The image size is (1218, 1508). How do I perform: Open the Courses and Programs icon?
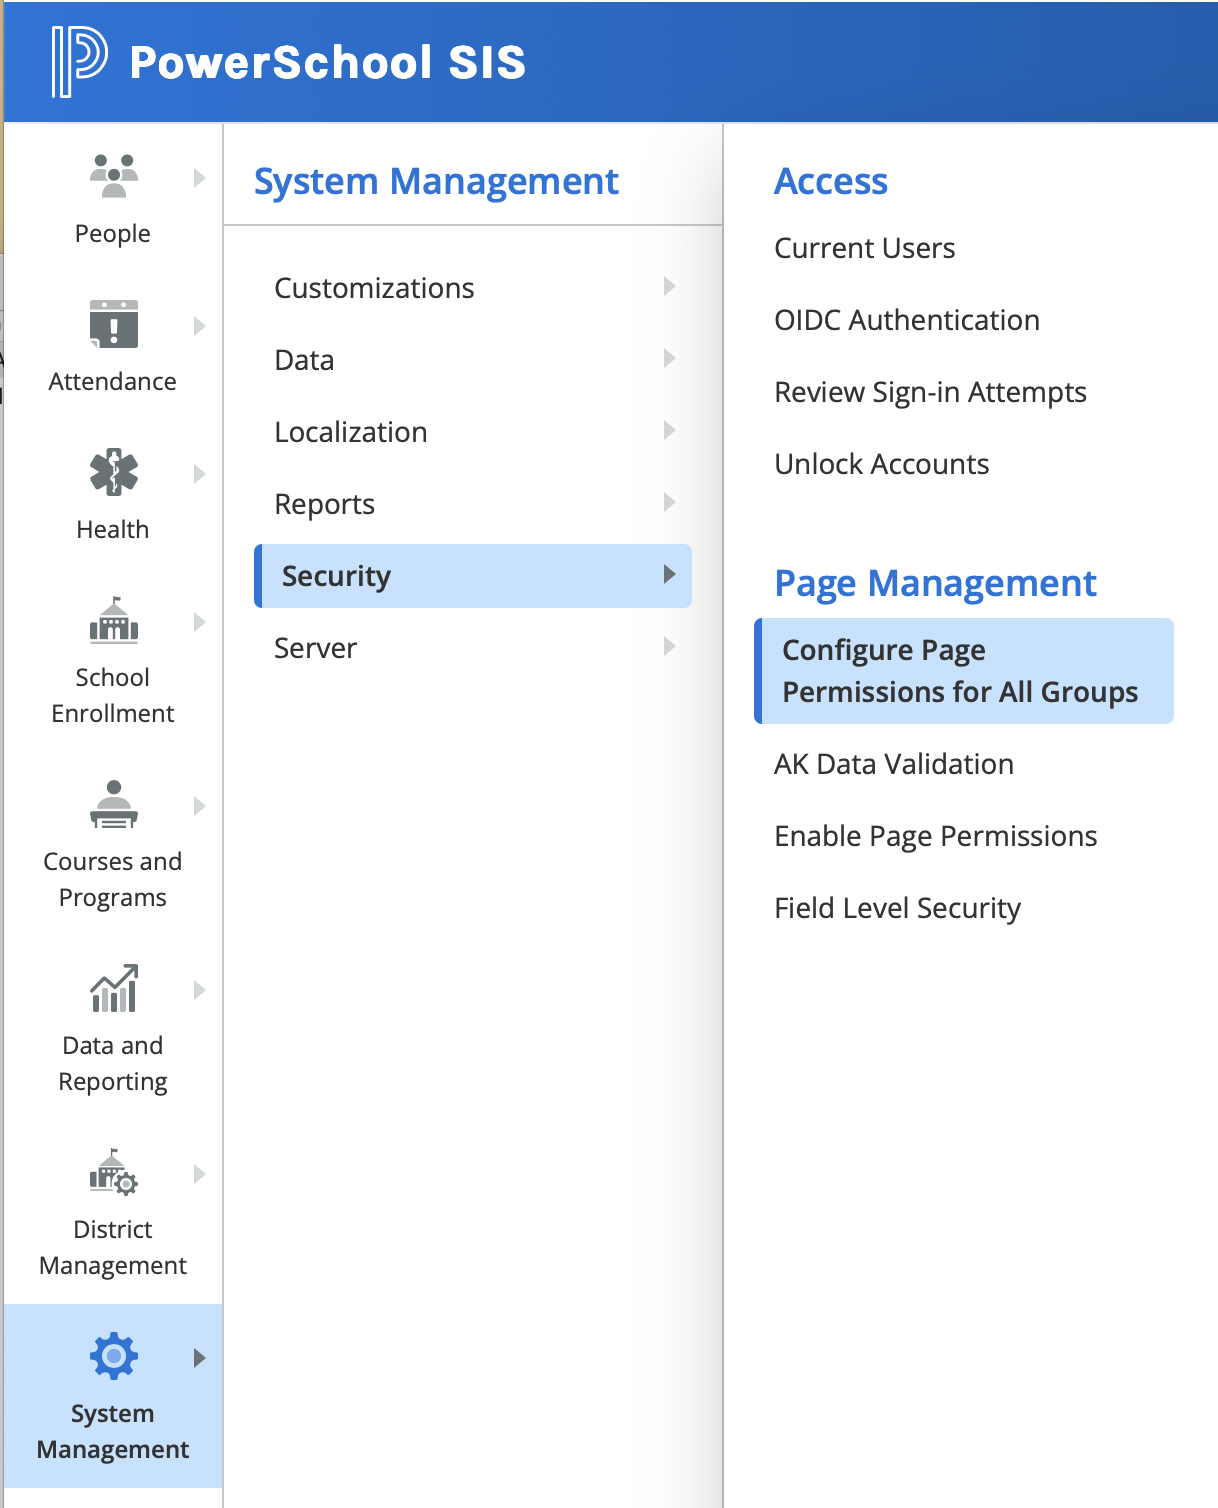pos(114,804)
